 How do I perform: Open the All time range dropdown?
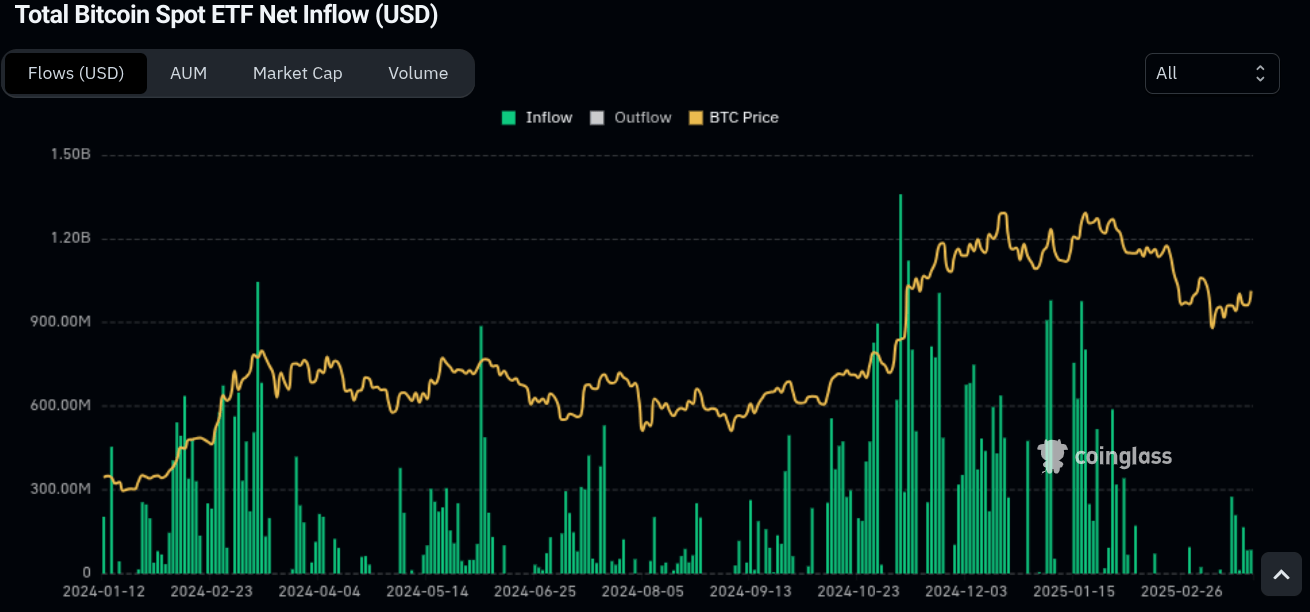click(x=1212, y=73)
